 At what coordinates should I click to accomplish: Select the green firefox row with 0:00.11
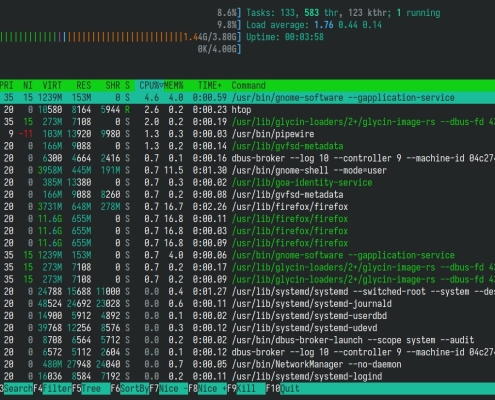[x=247, y=219]
